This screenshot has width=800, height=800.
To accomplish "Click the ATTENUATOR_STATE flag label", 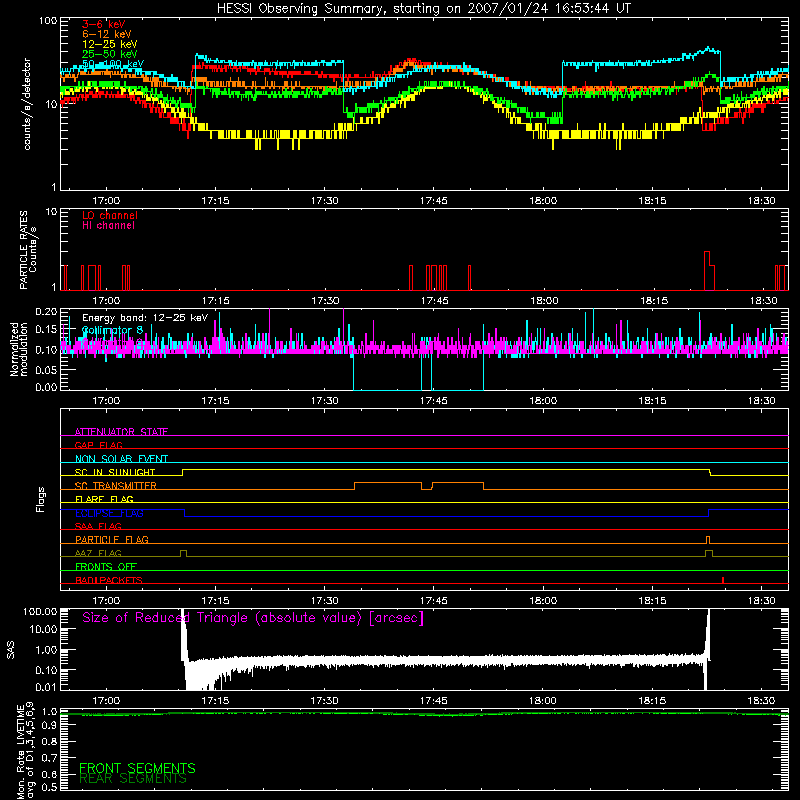I will [x=121, y=432].
